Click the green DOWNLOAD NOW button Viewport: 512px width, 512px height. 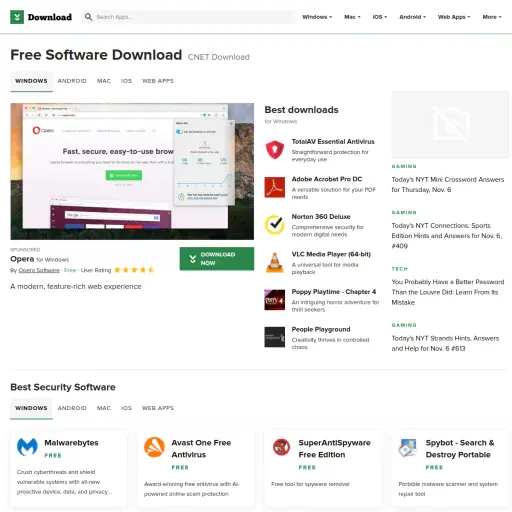click(x=217, y=259)
